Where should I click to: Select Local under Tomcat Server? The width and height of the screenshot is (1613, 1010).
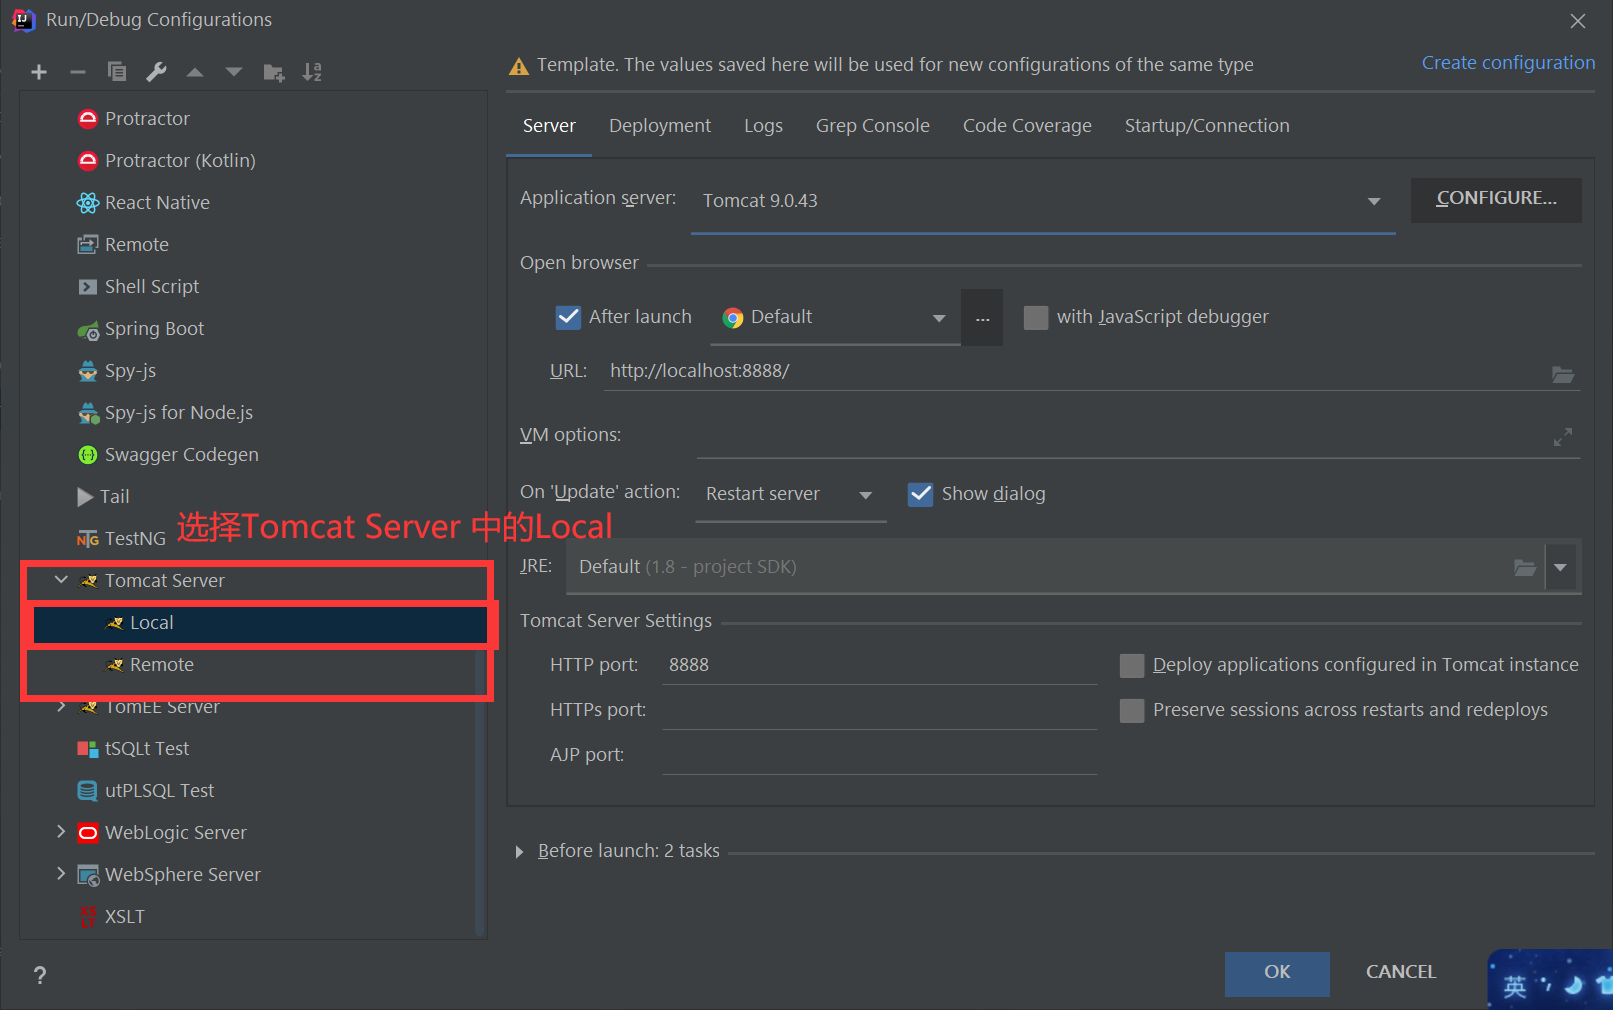pos(260,624)
